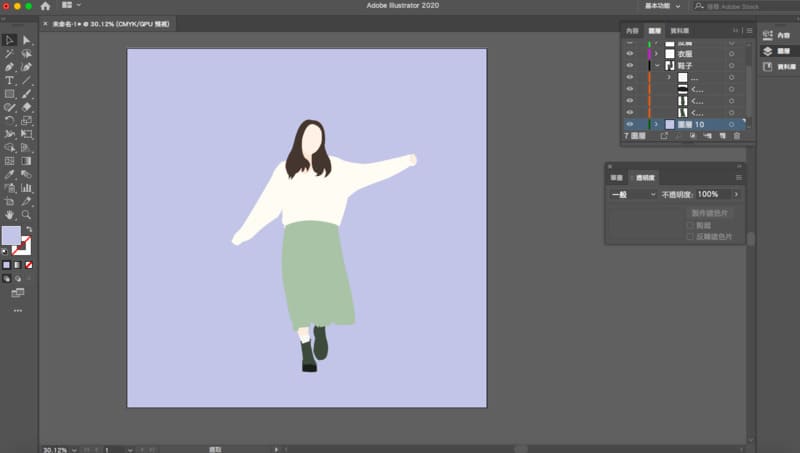Open 基本功能 workspace dropdown
800x453 pixels.
(662, 6)
